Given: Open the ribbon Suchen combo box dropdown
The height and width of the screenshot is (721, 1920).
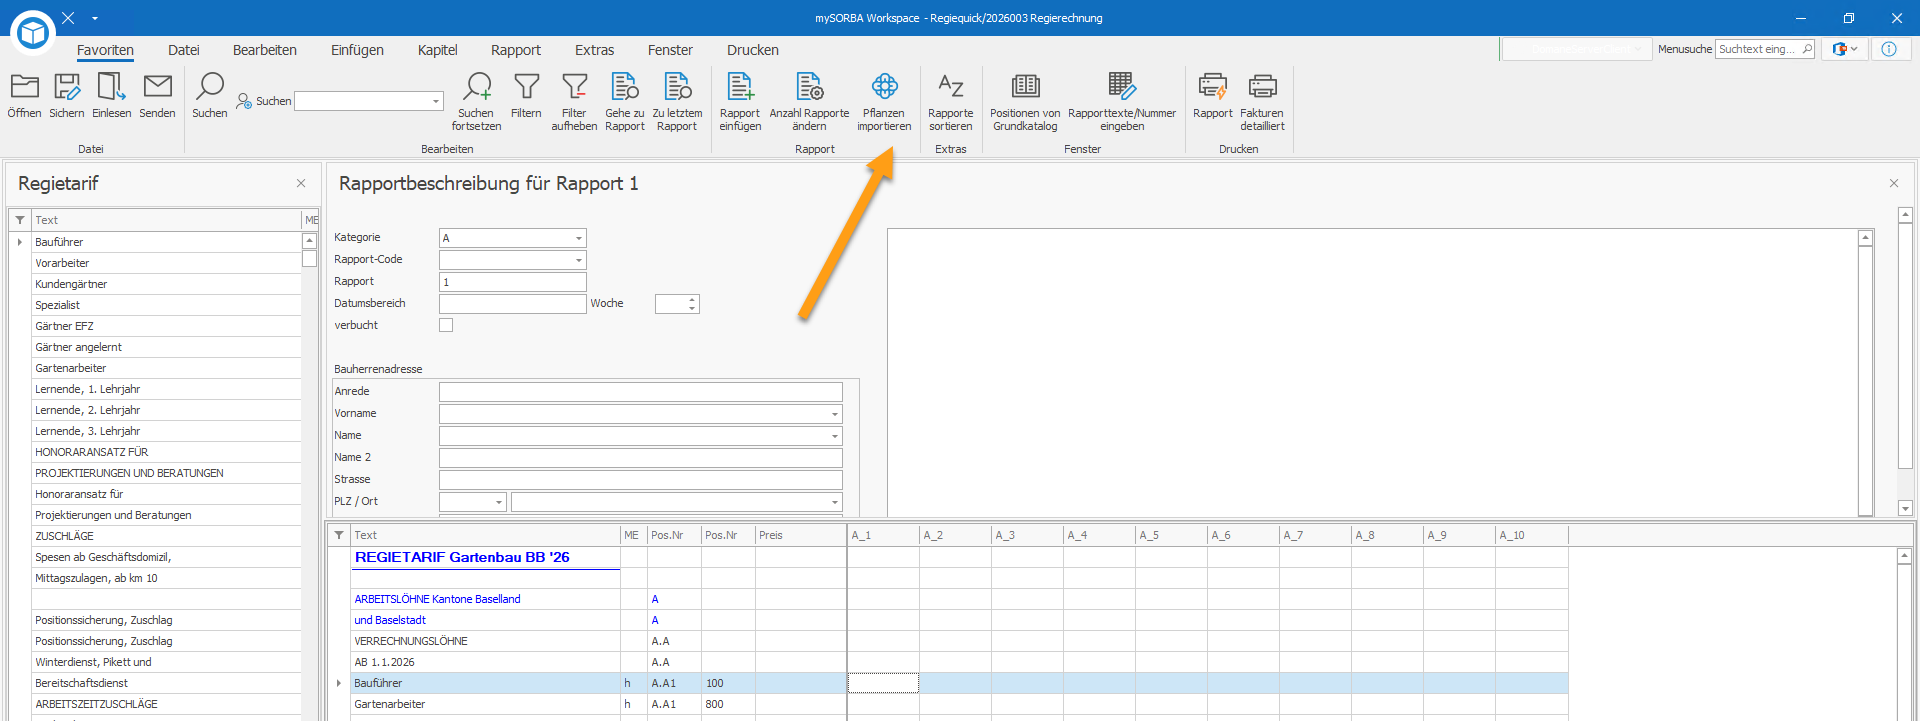Looking at the screenshot, I should point(436,101).
